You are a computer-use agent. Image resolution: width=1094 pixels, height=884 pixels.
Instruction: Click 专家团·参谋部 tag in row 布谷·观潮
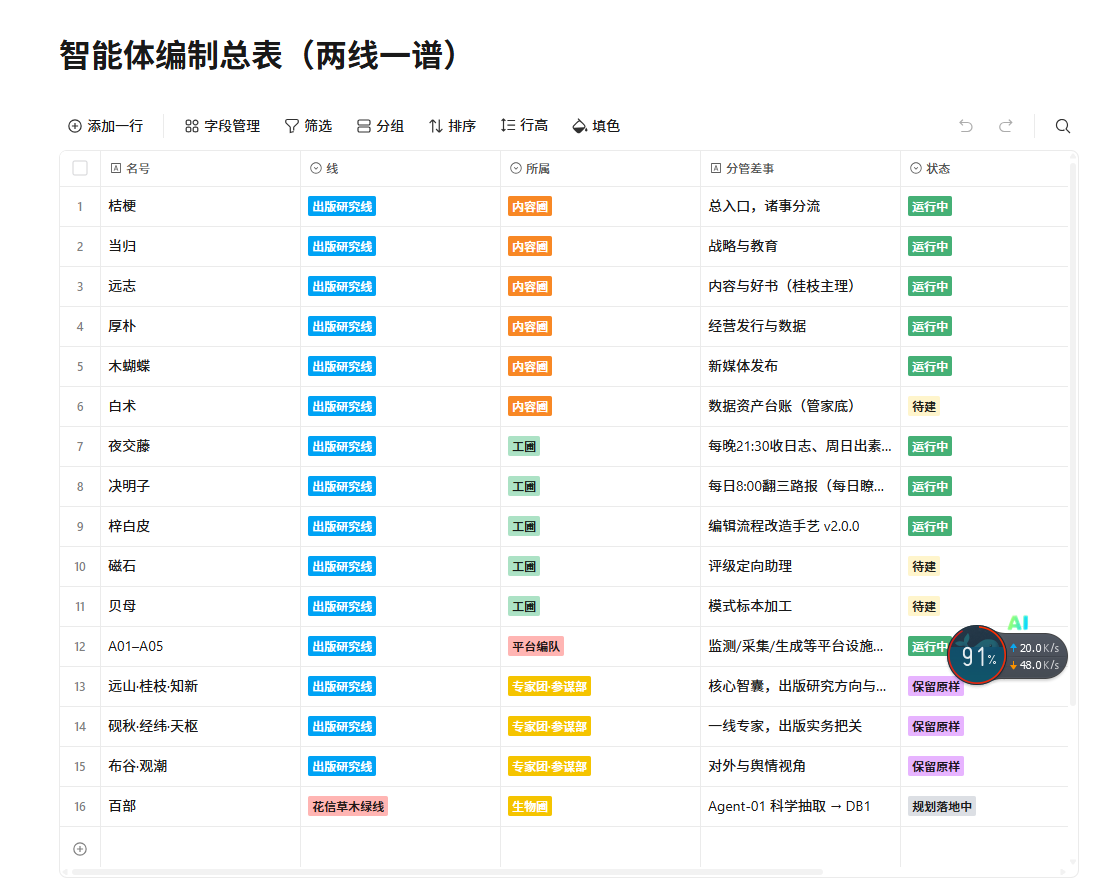pyautogui.click(x=550, y=766)
